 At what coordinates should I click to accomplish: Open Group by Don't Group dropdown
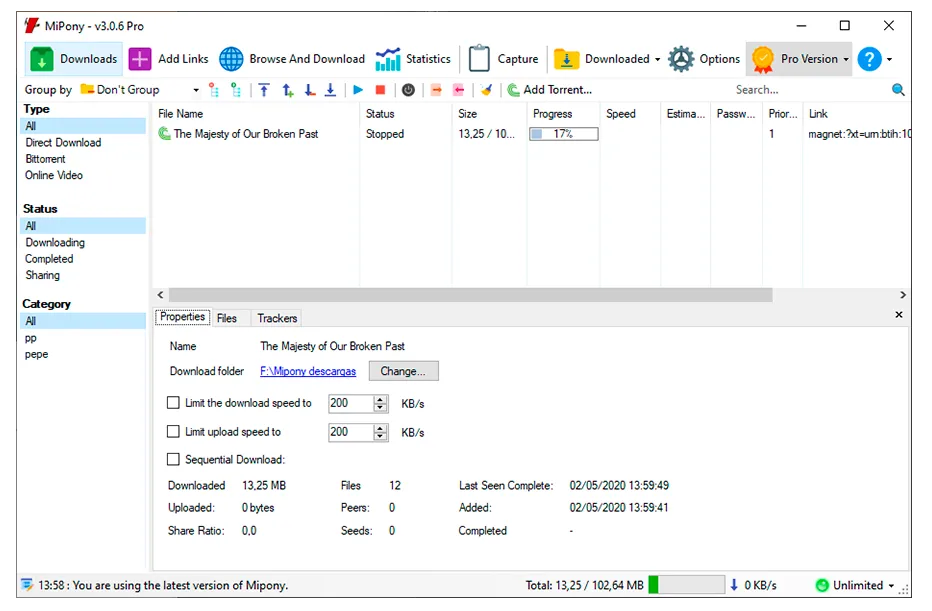click(140, 90)
